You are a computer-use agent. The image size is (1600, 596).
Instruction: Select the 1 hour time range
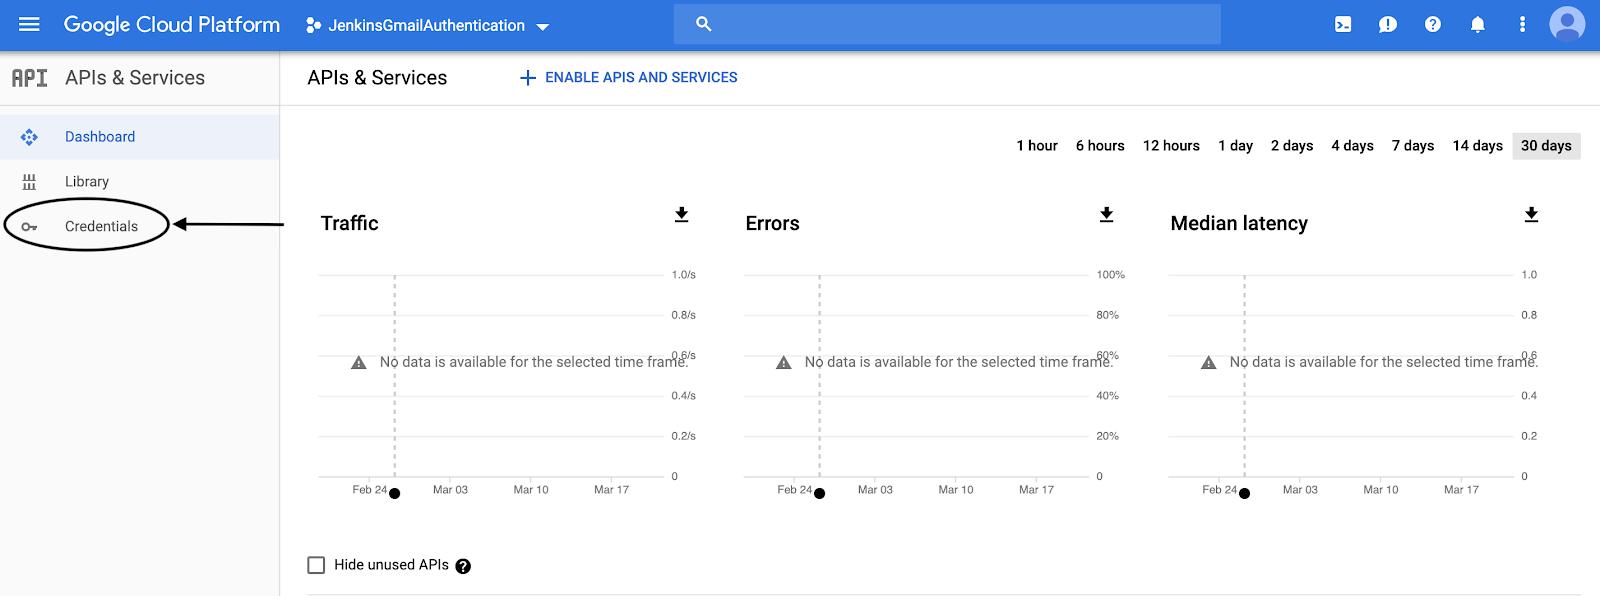click(1037, 146)
